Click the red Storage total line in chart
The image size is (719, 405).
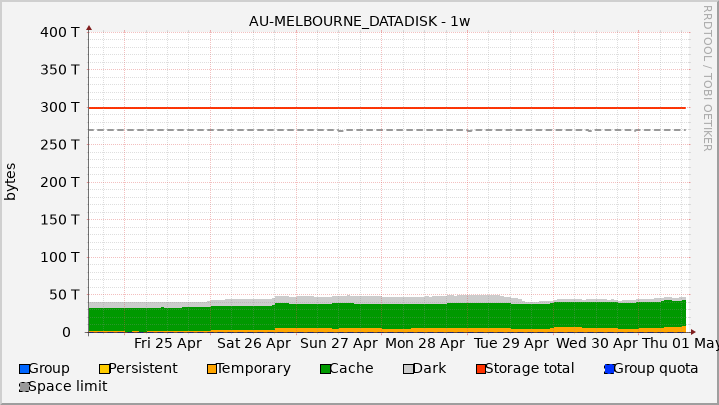tap(387, 108)
